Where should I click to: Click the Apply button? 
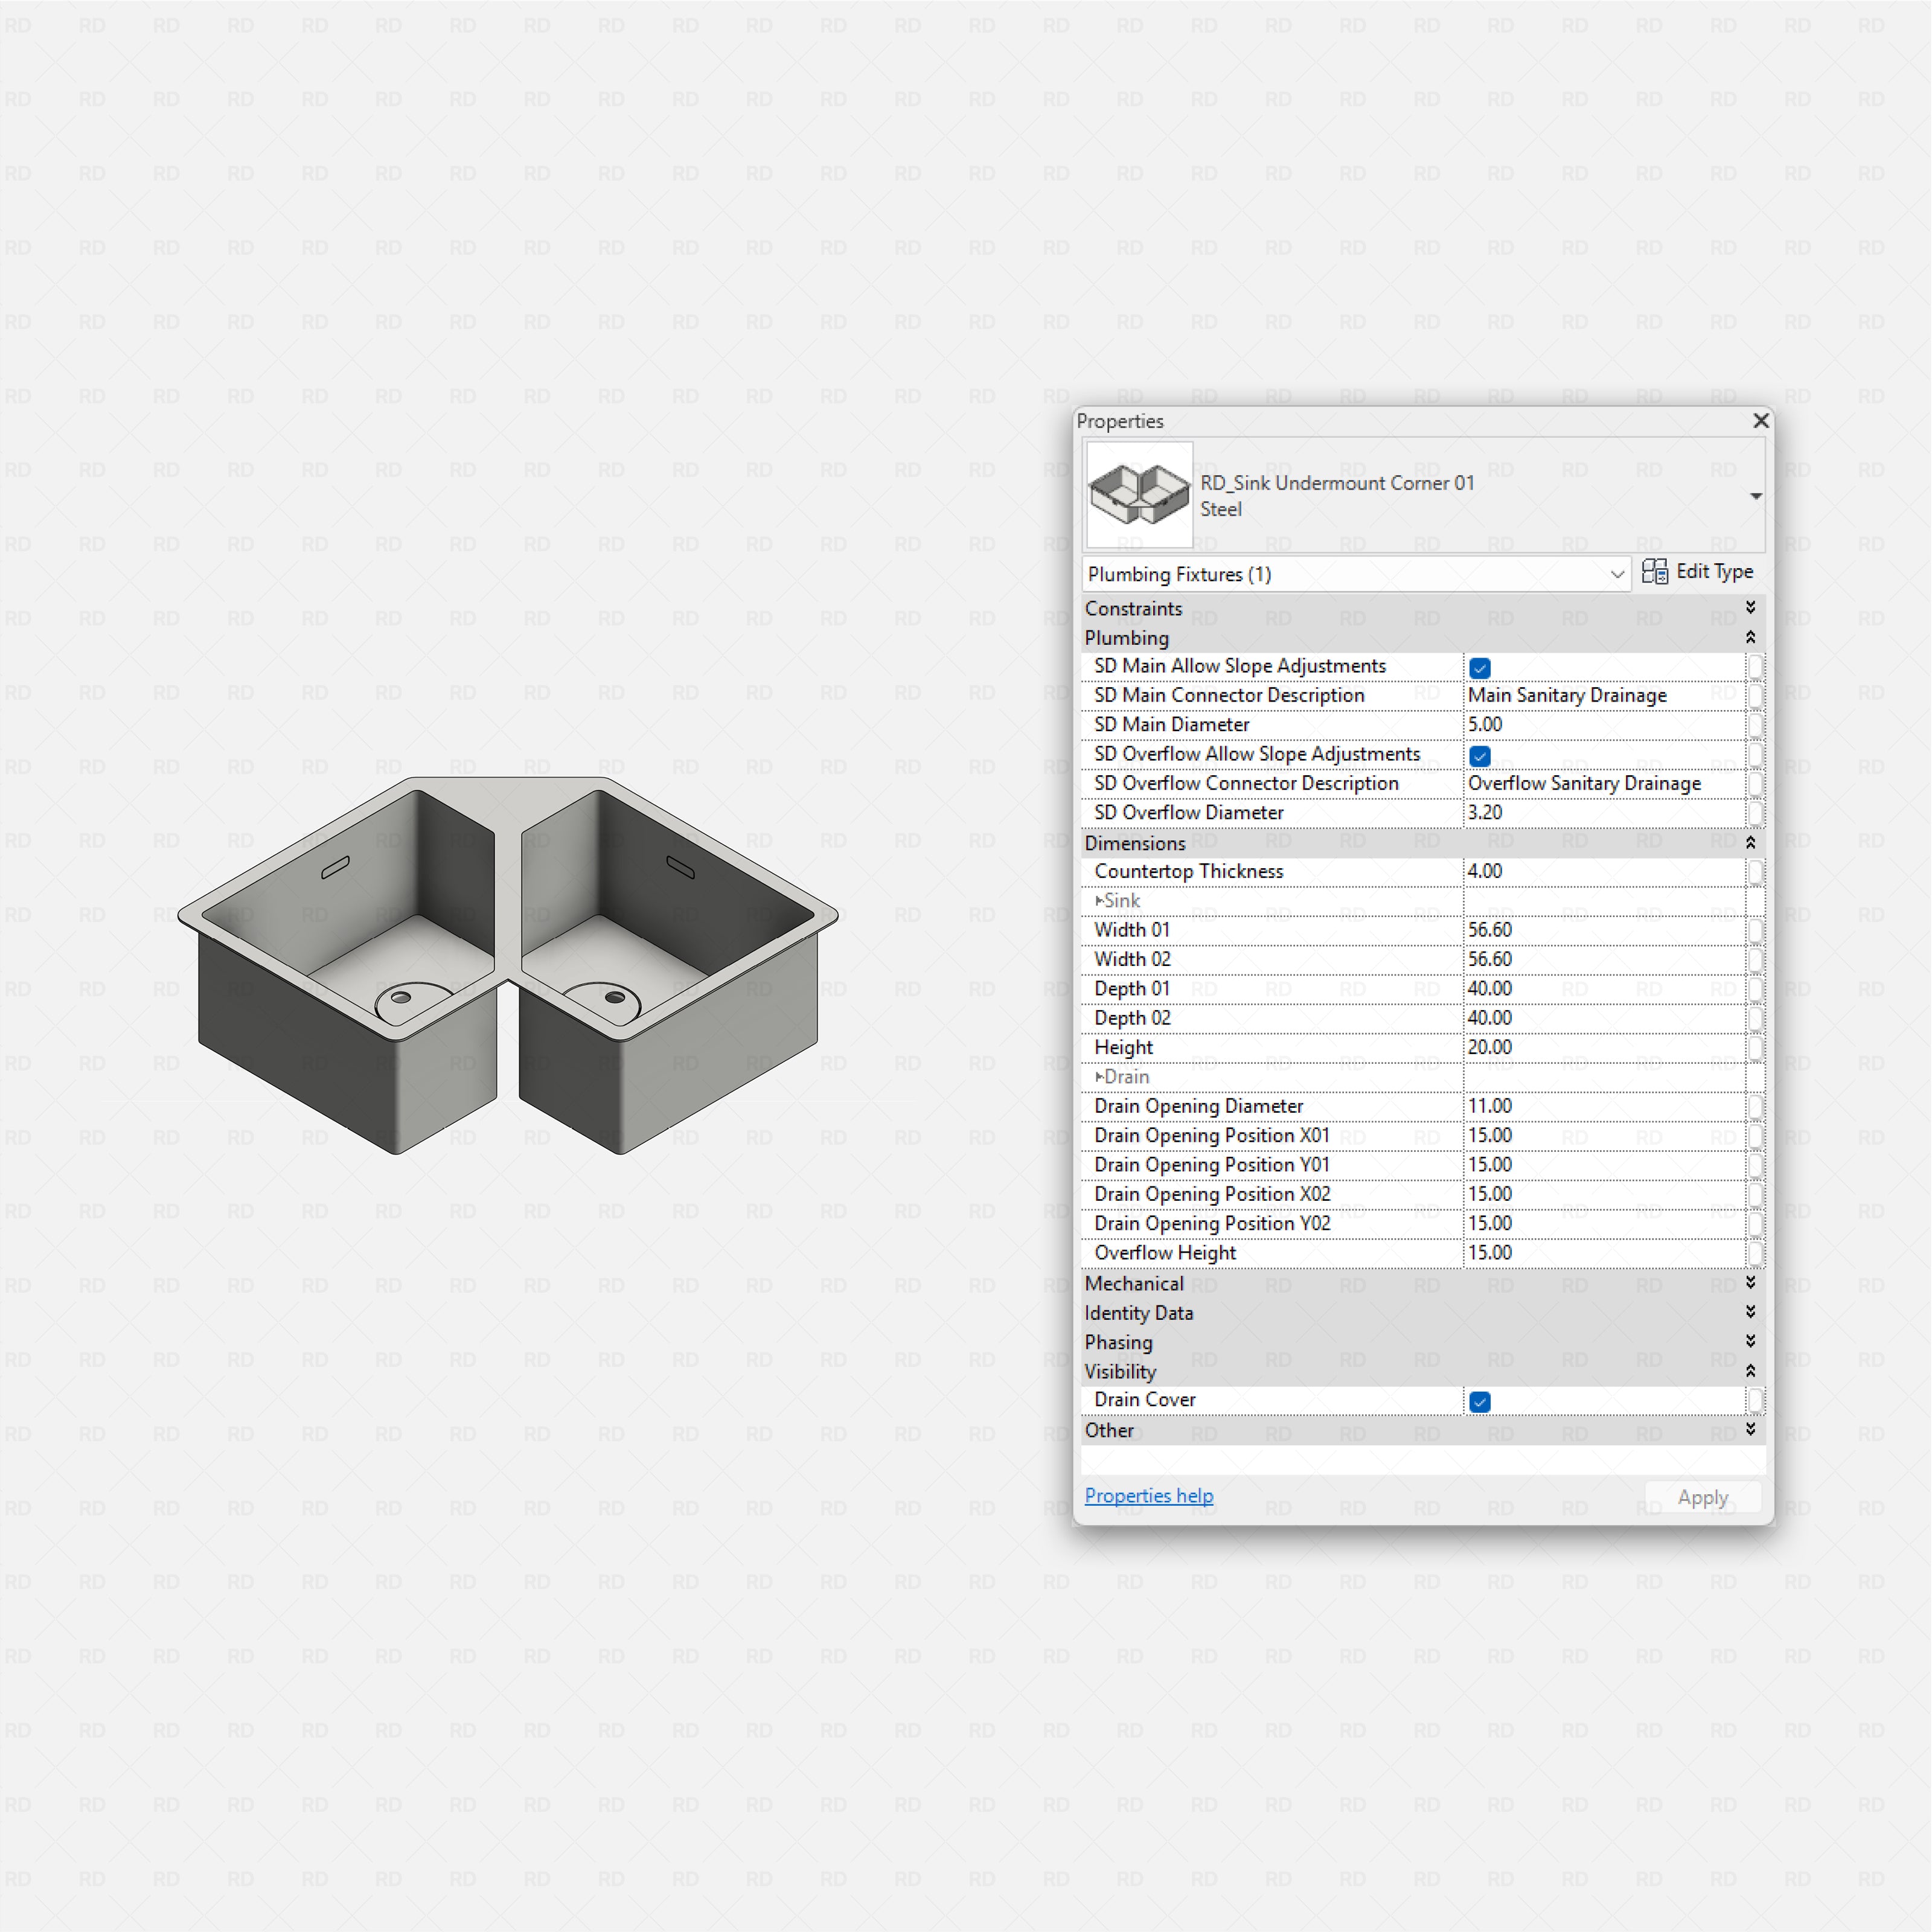tap(1702, 1497)
